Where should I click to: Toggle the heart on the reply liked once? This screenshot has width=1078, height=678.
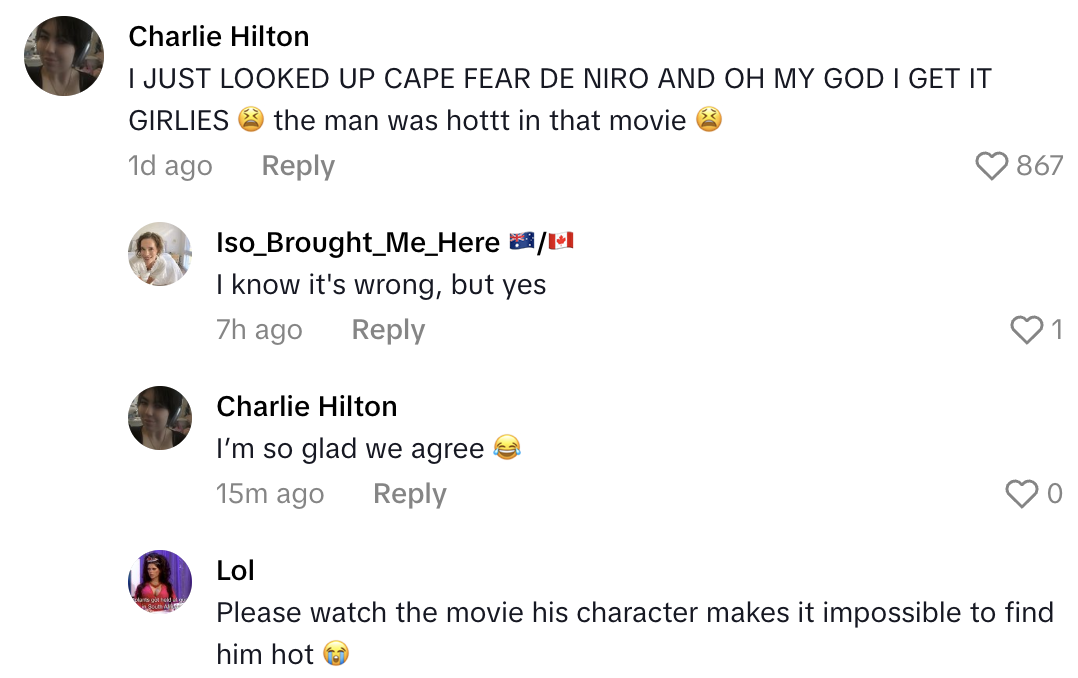[x=1028, y=330]
